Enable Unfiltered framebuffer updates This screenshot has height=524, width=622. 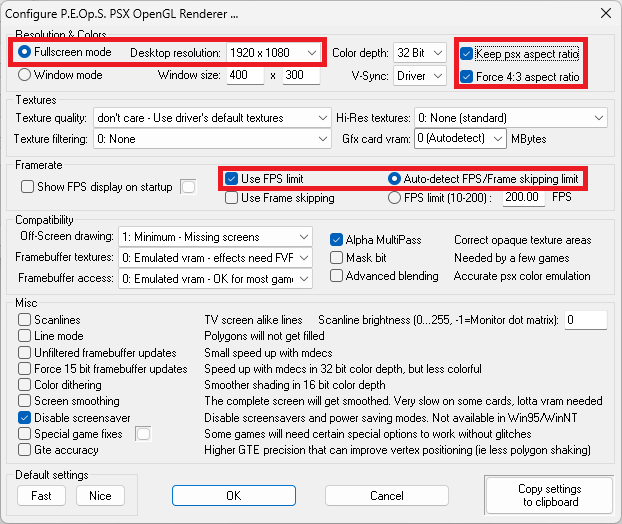24,352
